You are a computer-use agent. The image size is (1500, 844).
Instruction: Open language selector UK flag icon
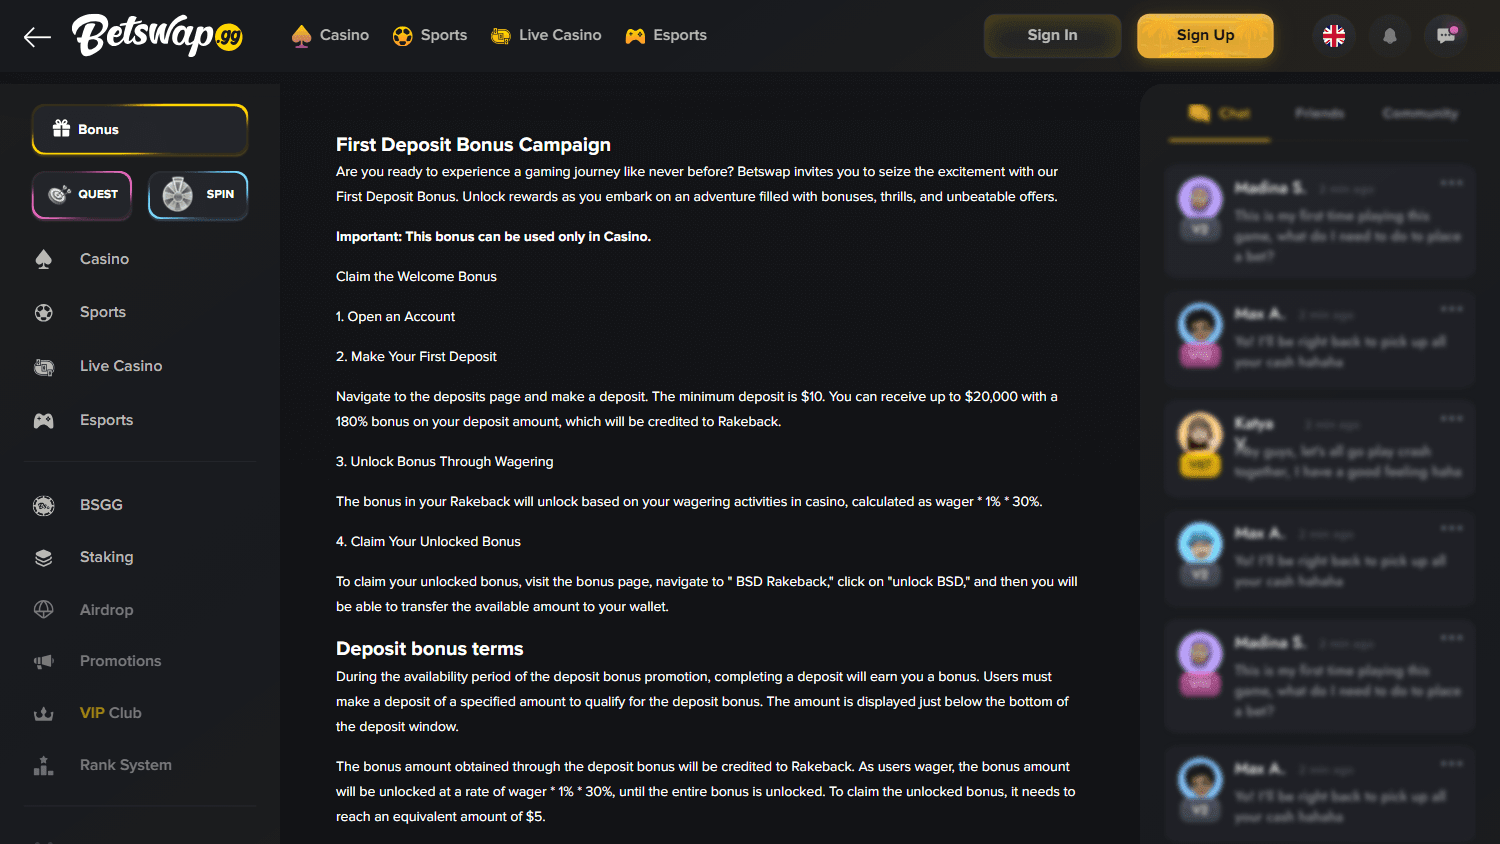tap(1334, 36)
